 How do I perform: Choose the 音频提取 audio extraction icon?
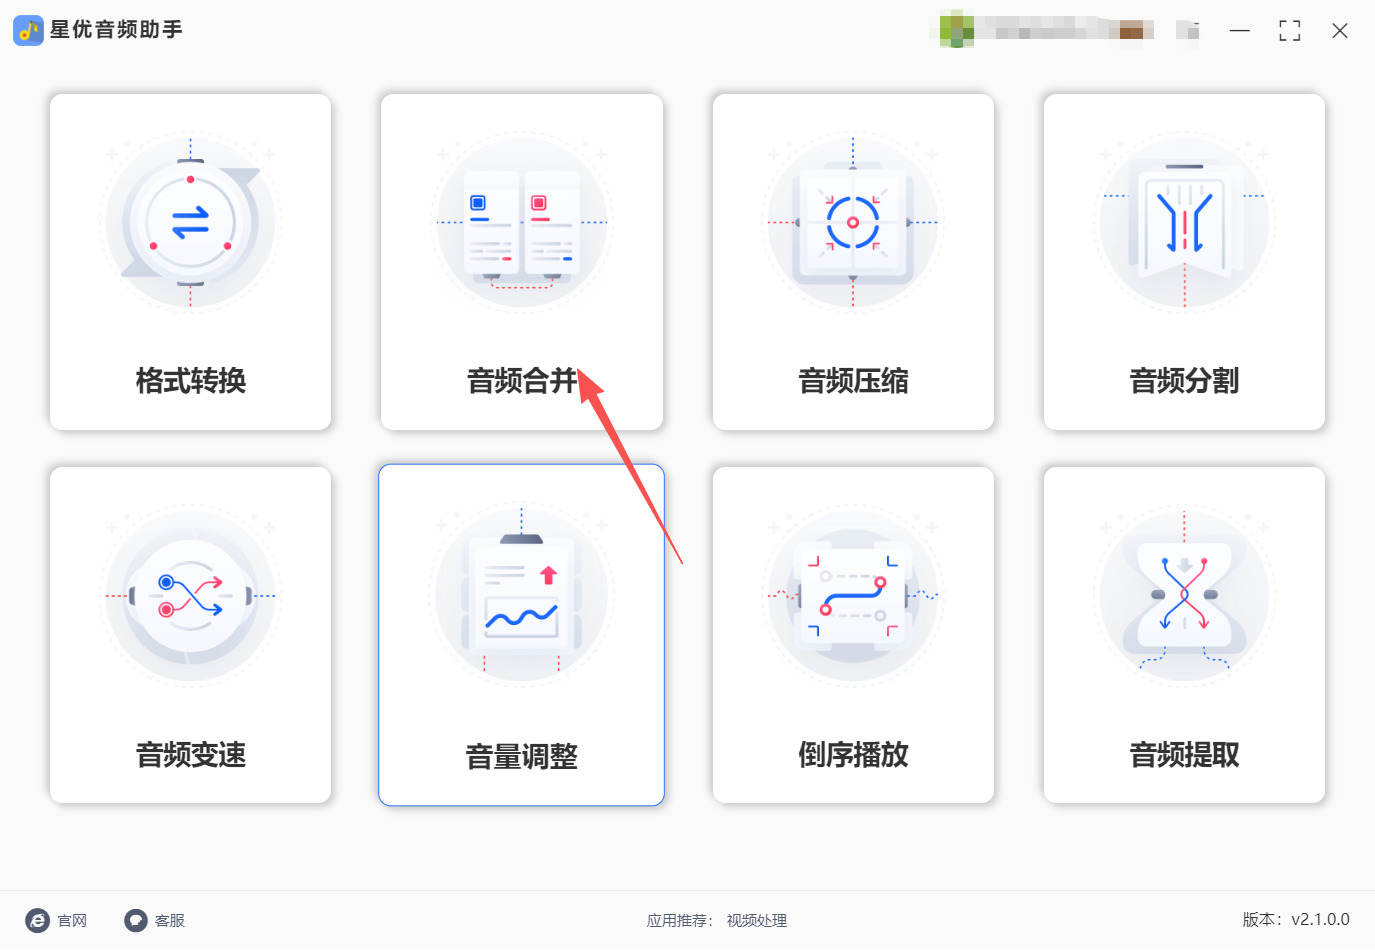pyautogui.click(x=1184, y=596)
